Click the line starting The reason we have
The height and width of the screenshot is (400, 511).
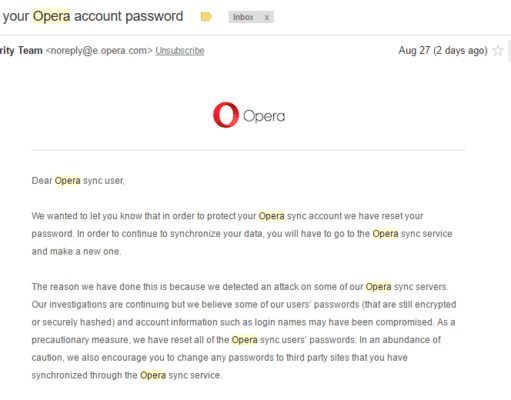click(x=240, y=287)
